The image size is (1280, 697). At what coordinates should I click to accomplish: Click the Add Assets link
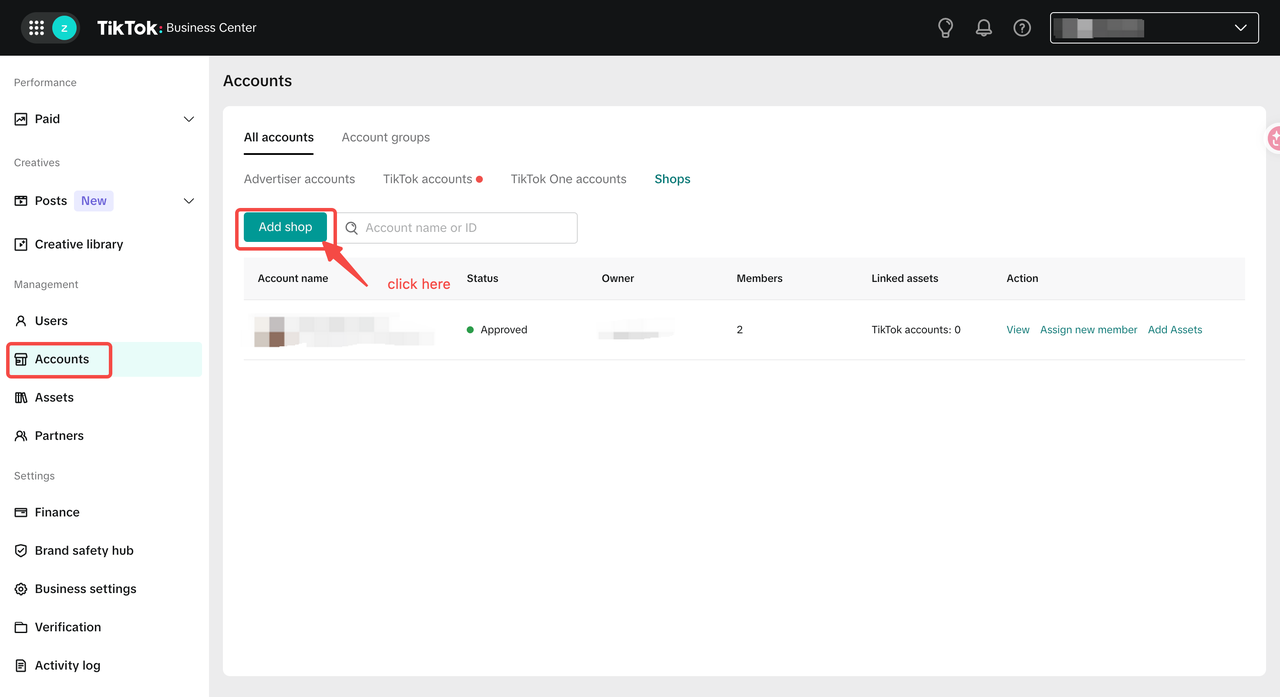[x=1175, y=330]
